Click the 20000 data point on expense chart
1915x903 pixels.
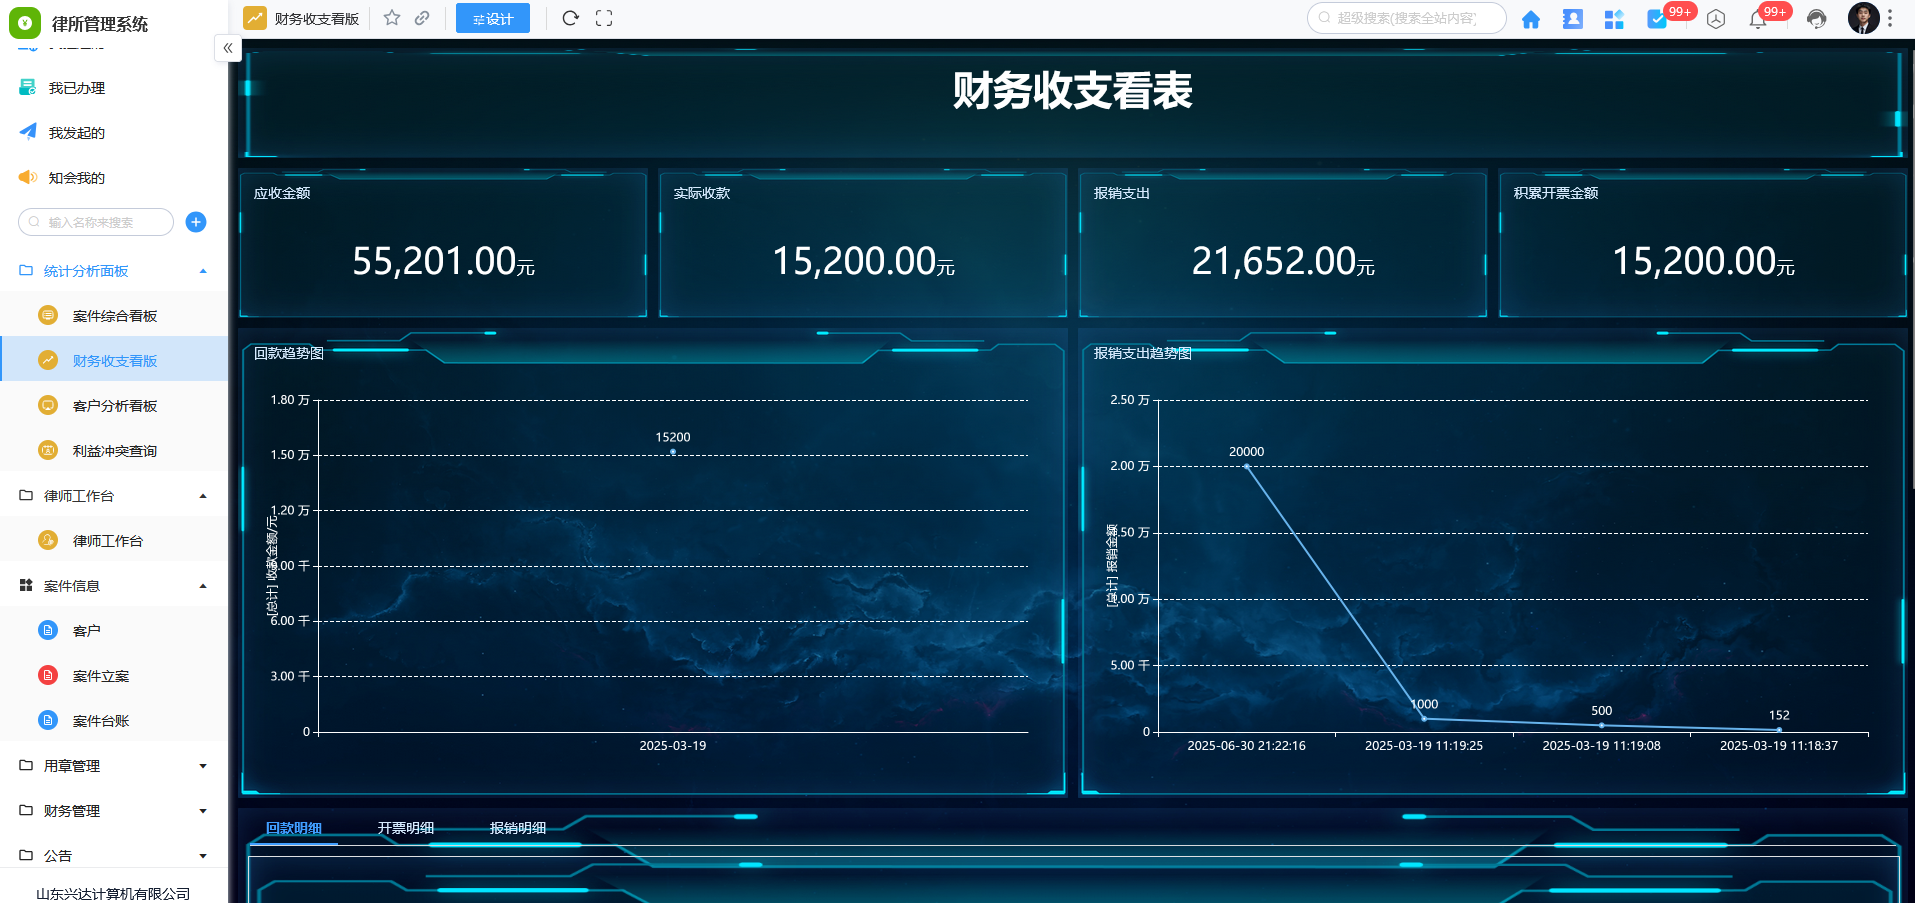(x=1246, y=466)
